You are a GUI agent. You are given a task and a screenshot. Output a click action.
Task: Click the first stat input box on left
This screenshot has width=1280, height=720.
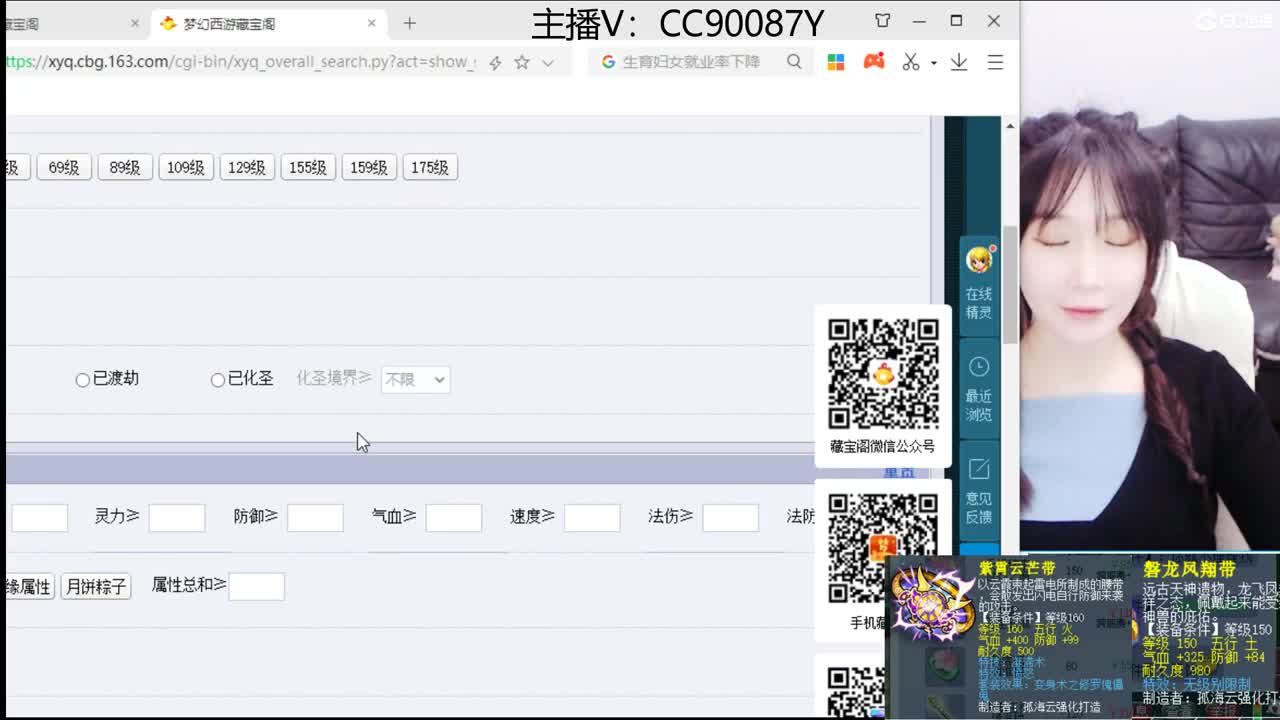click(39, 517)
